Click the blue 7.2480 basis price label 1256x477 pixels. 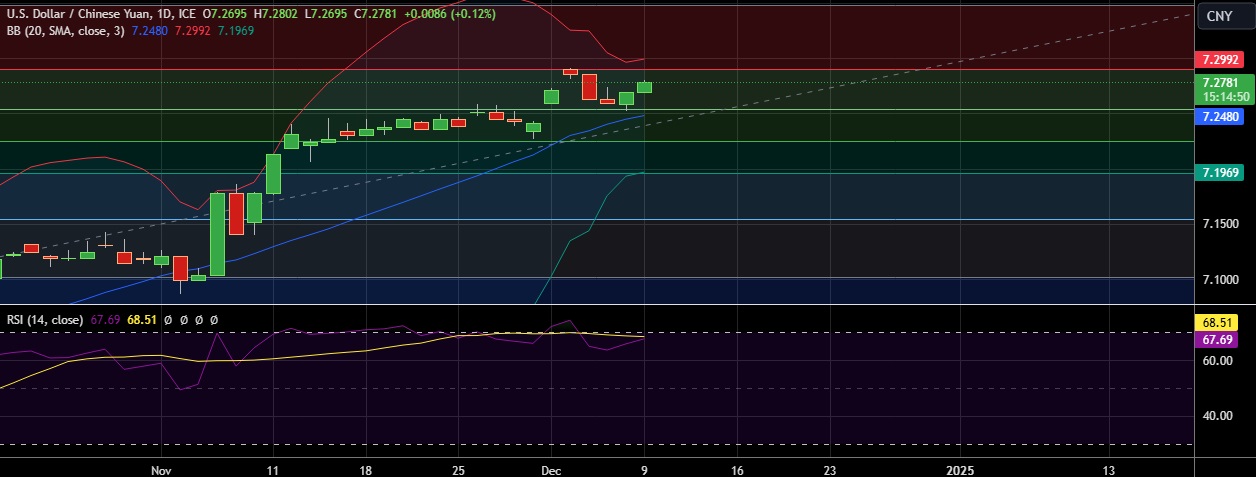click(x=1221, y=117)
